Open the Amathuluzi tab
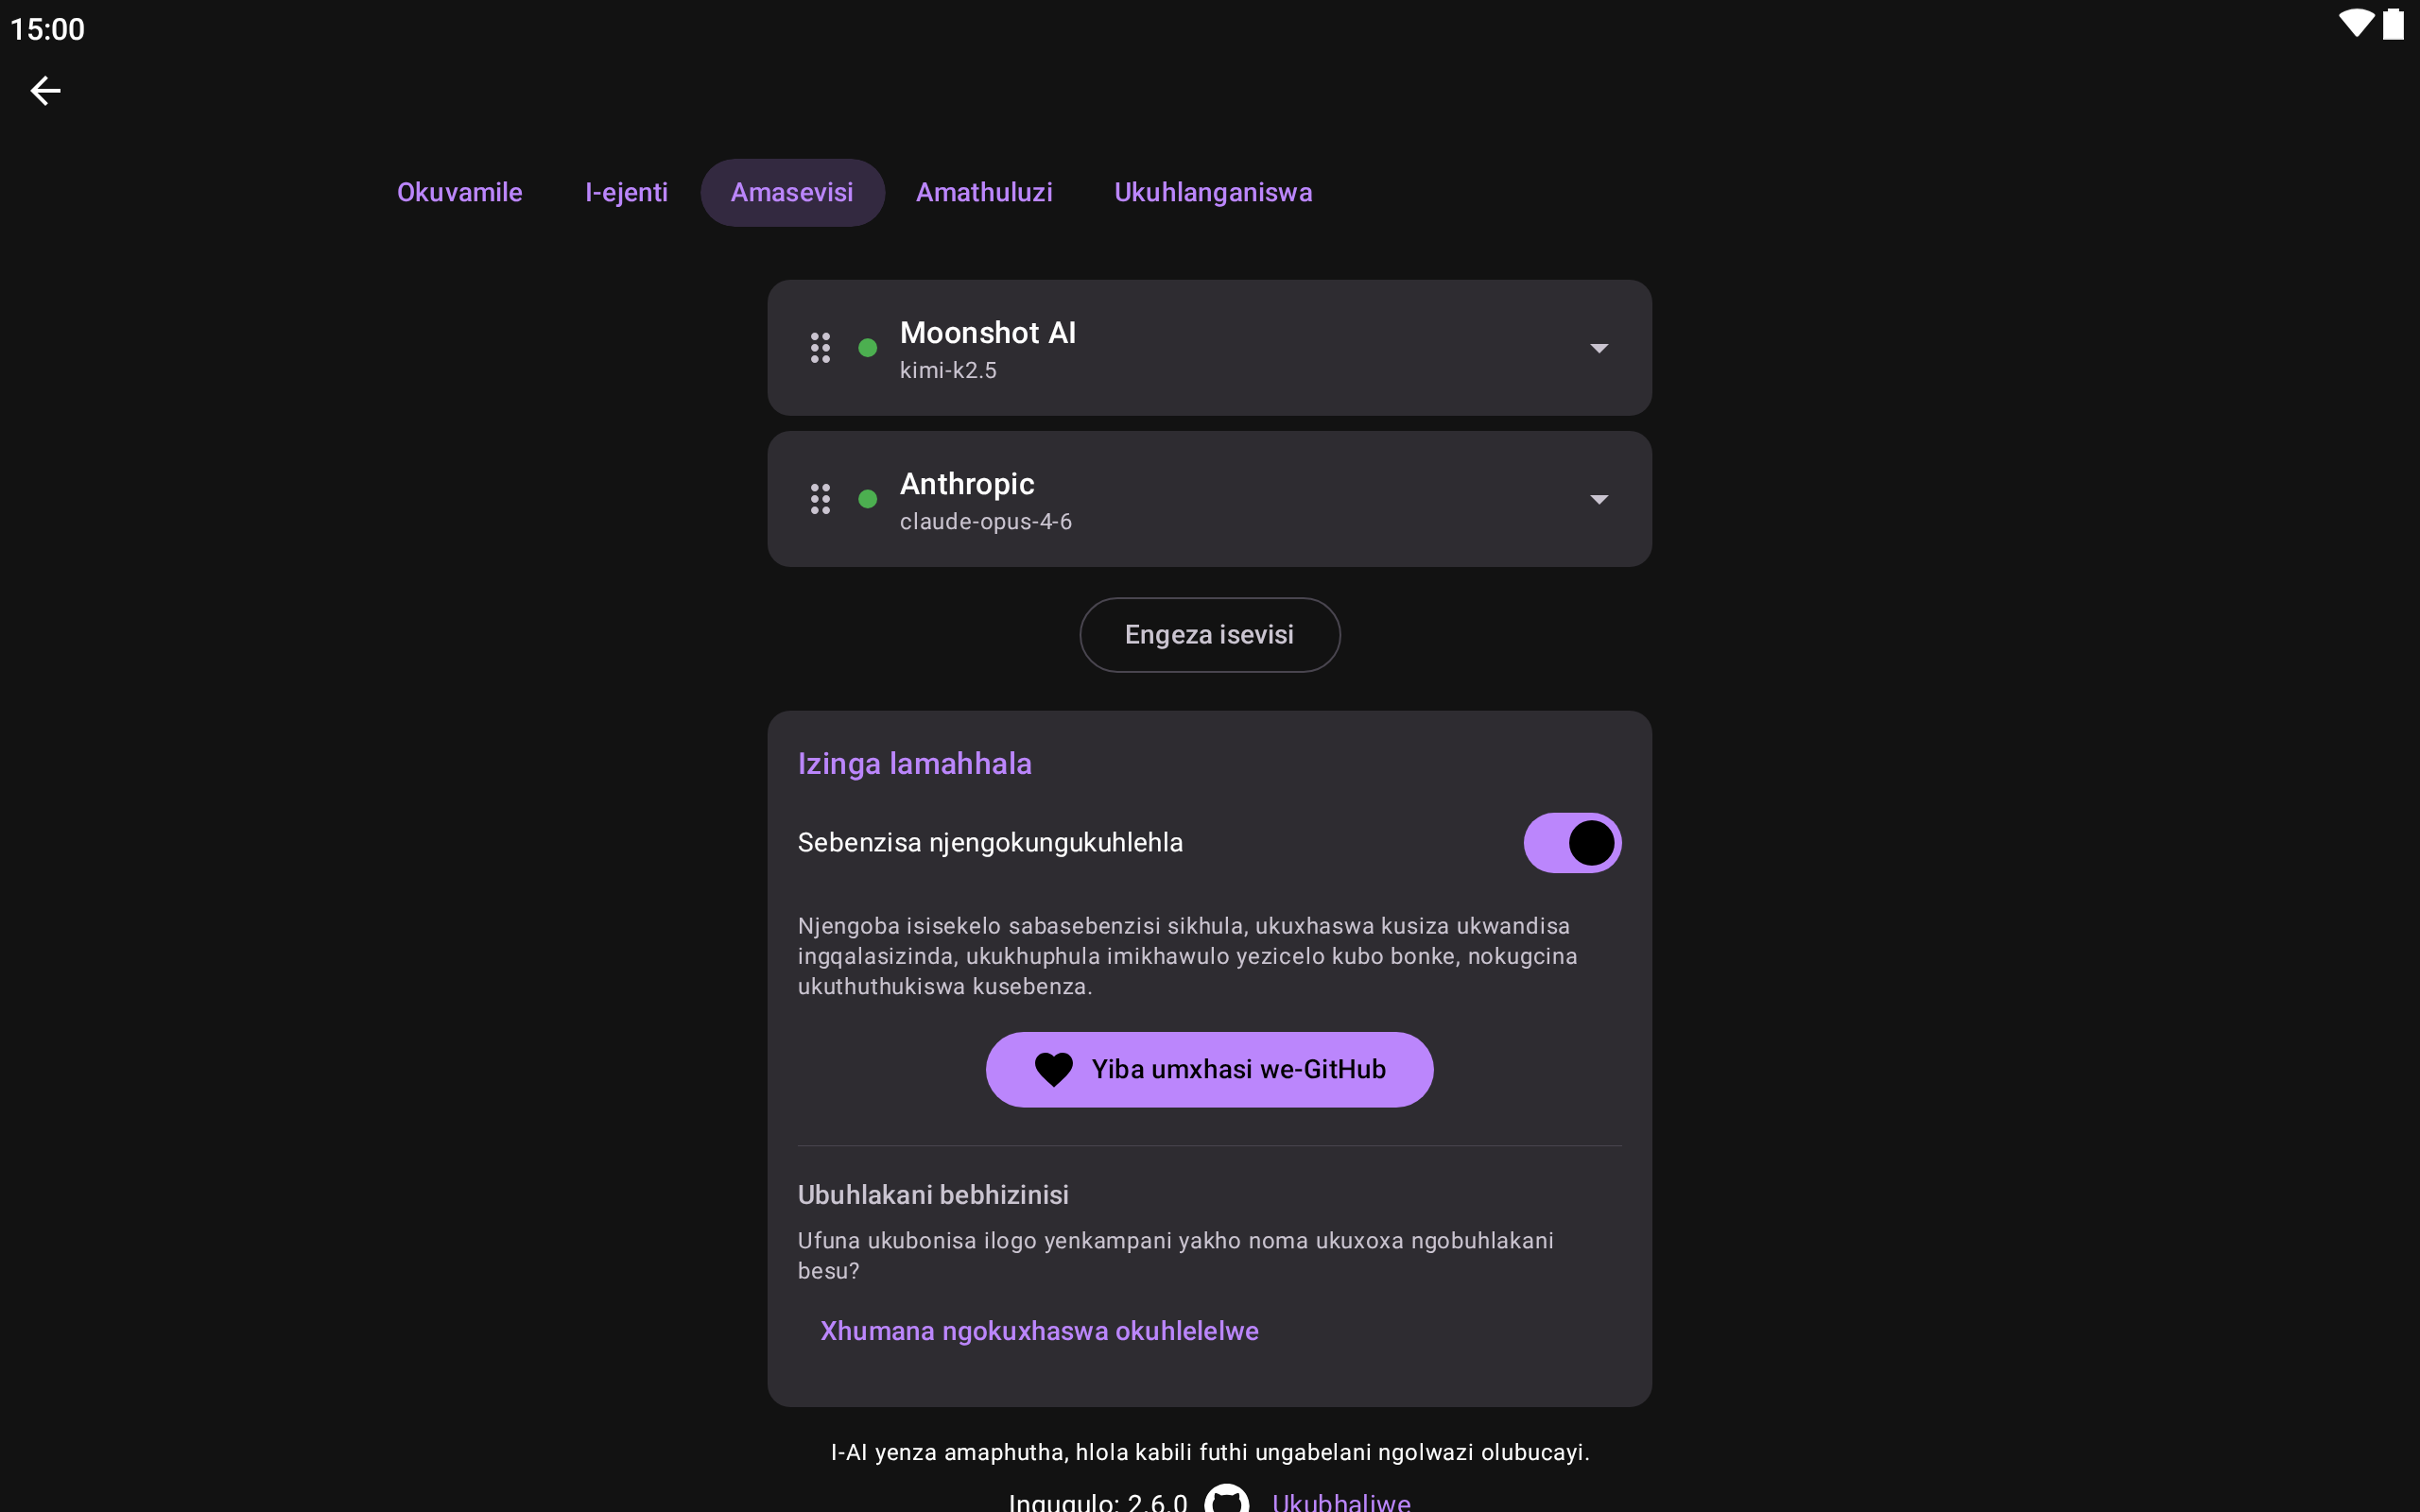Viewport: 2420px width, 1512px height. tap(984, 192)
